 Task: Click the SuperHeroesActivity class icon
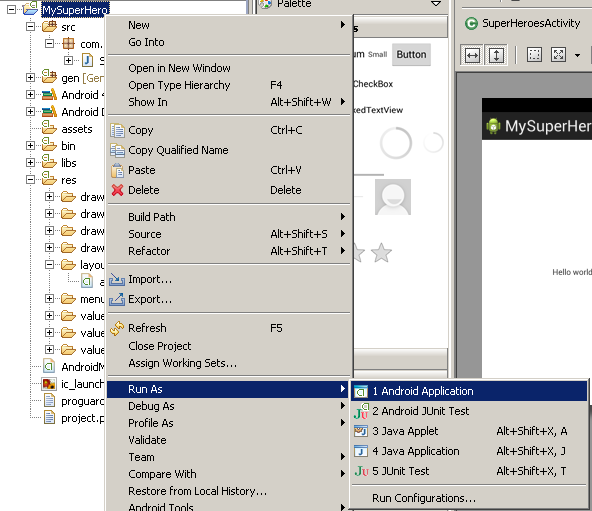(471, 23)
